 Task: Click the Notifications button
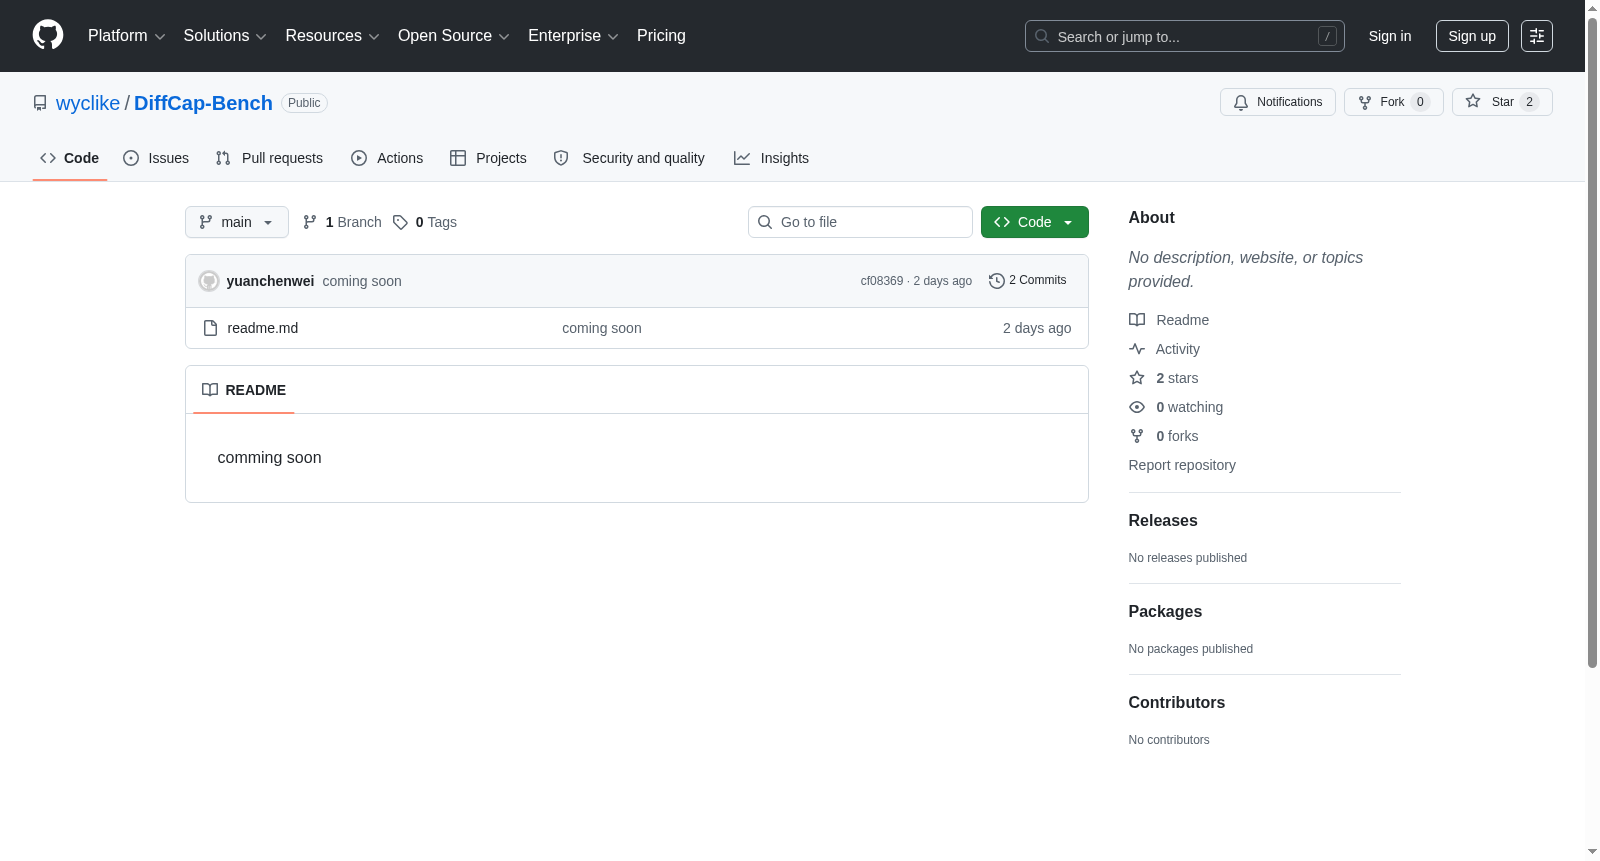[x=1278, y=102]
